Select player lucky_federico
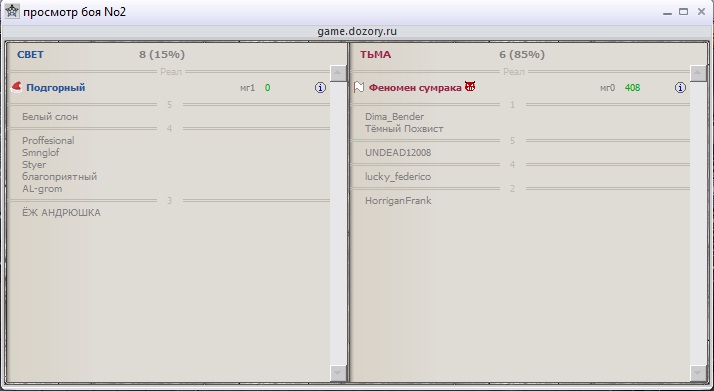 [398, 177]
